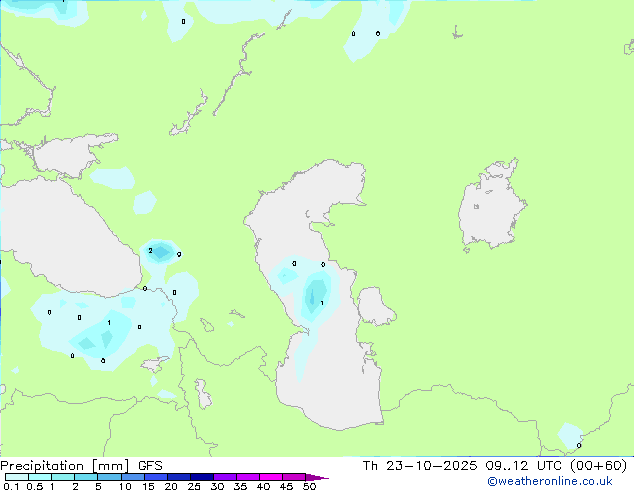
Task: Click the '0.1' legend scale label
Action: click(x=11, y=486)
